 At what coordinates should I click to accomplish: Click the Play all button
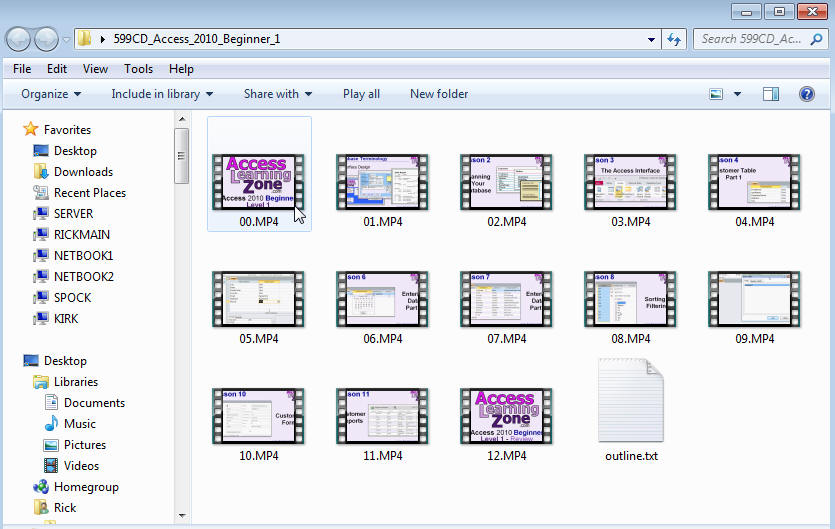coord(361,94)
